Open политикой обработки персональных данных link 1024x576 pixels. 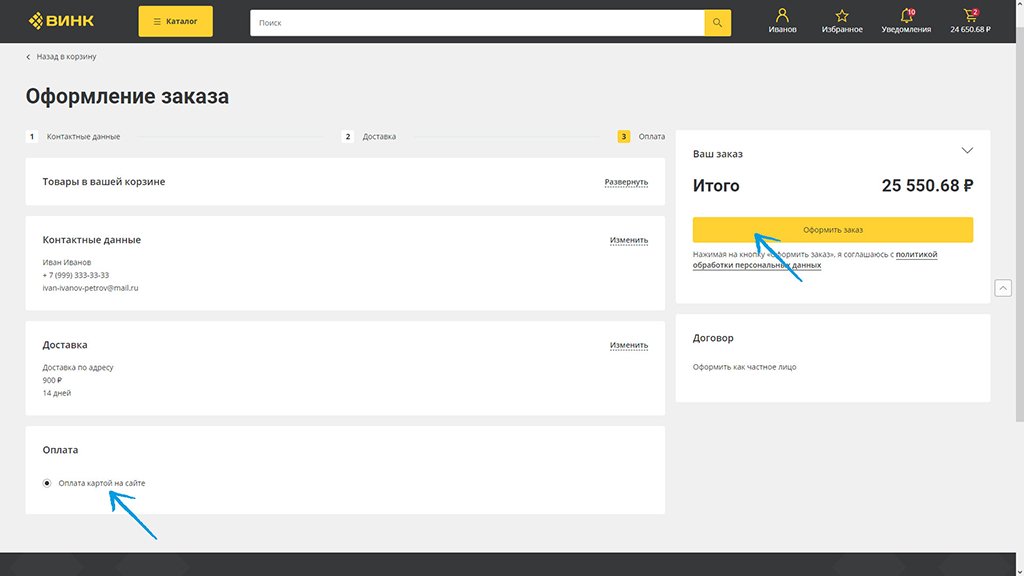point(815,260)
